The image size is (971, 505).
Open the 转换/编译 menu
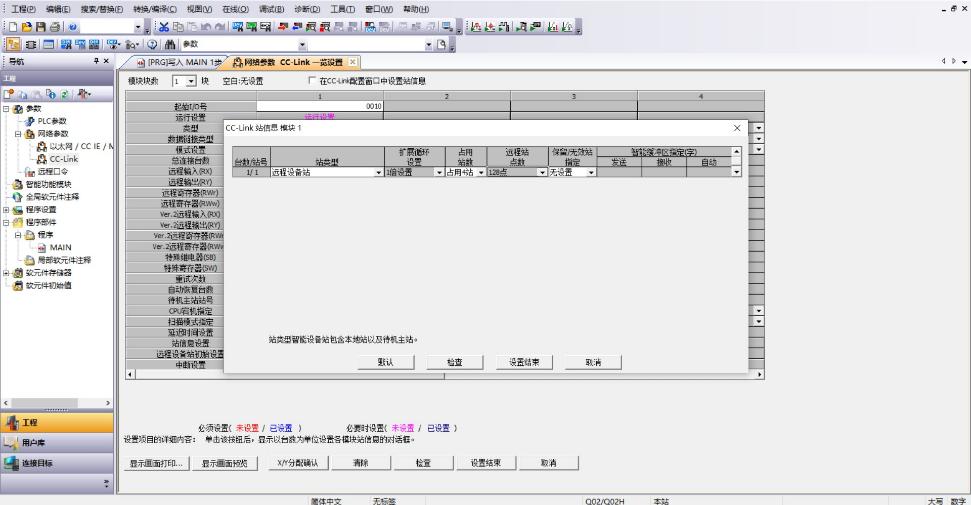pyautogui.click(x=155, y=9)
